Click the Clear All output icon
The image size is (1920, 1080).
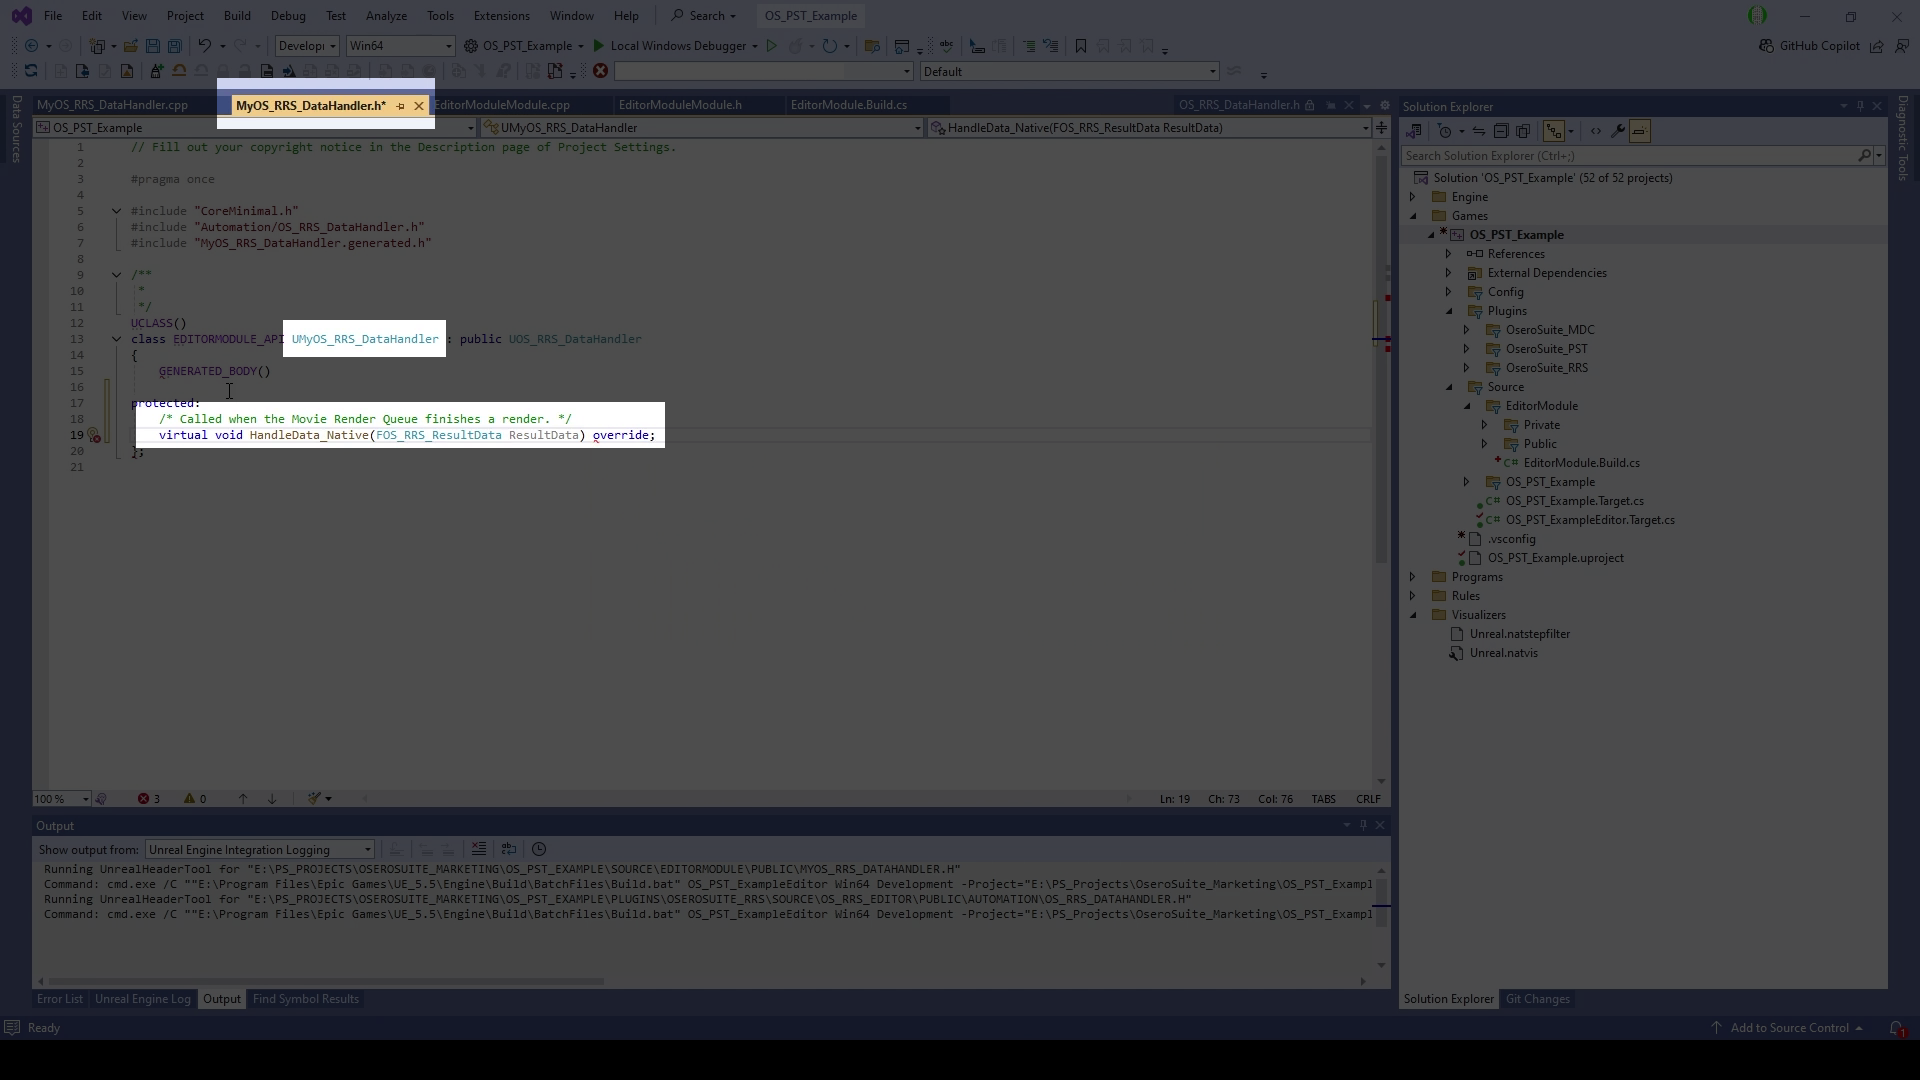coord(479,849)
